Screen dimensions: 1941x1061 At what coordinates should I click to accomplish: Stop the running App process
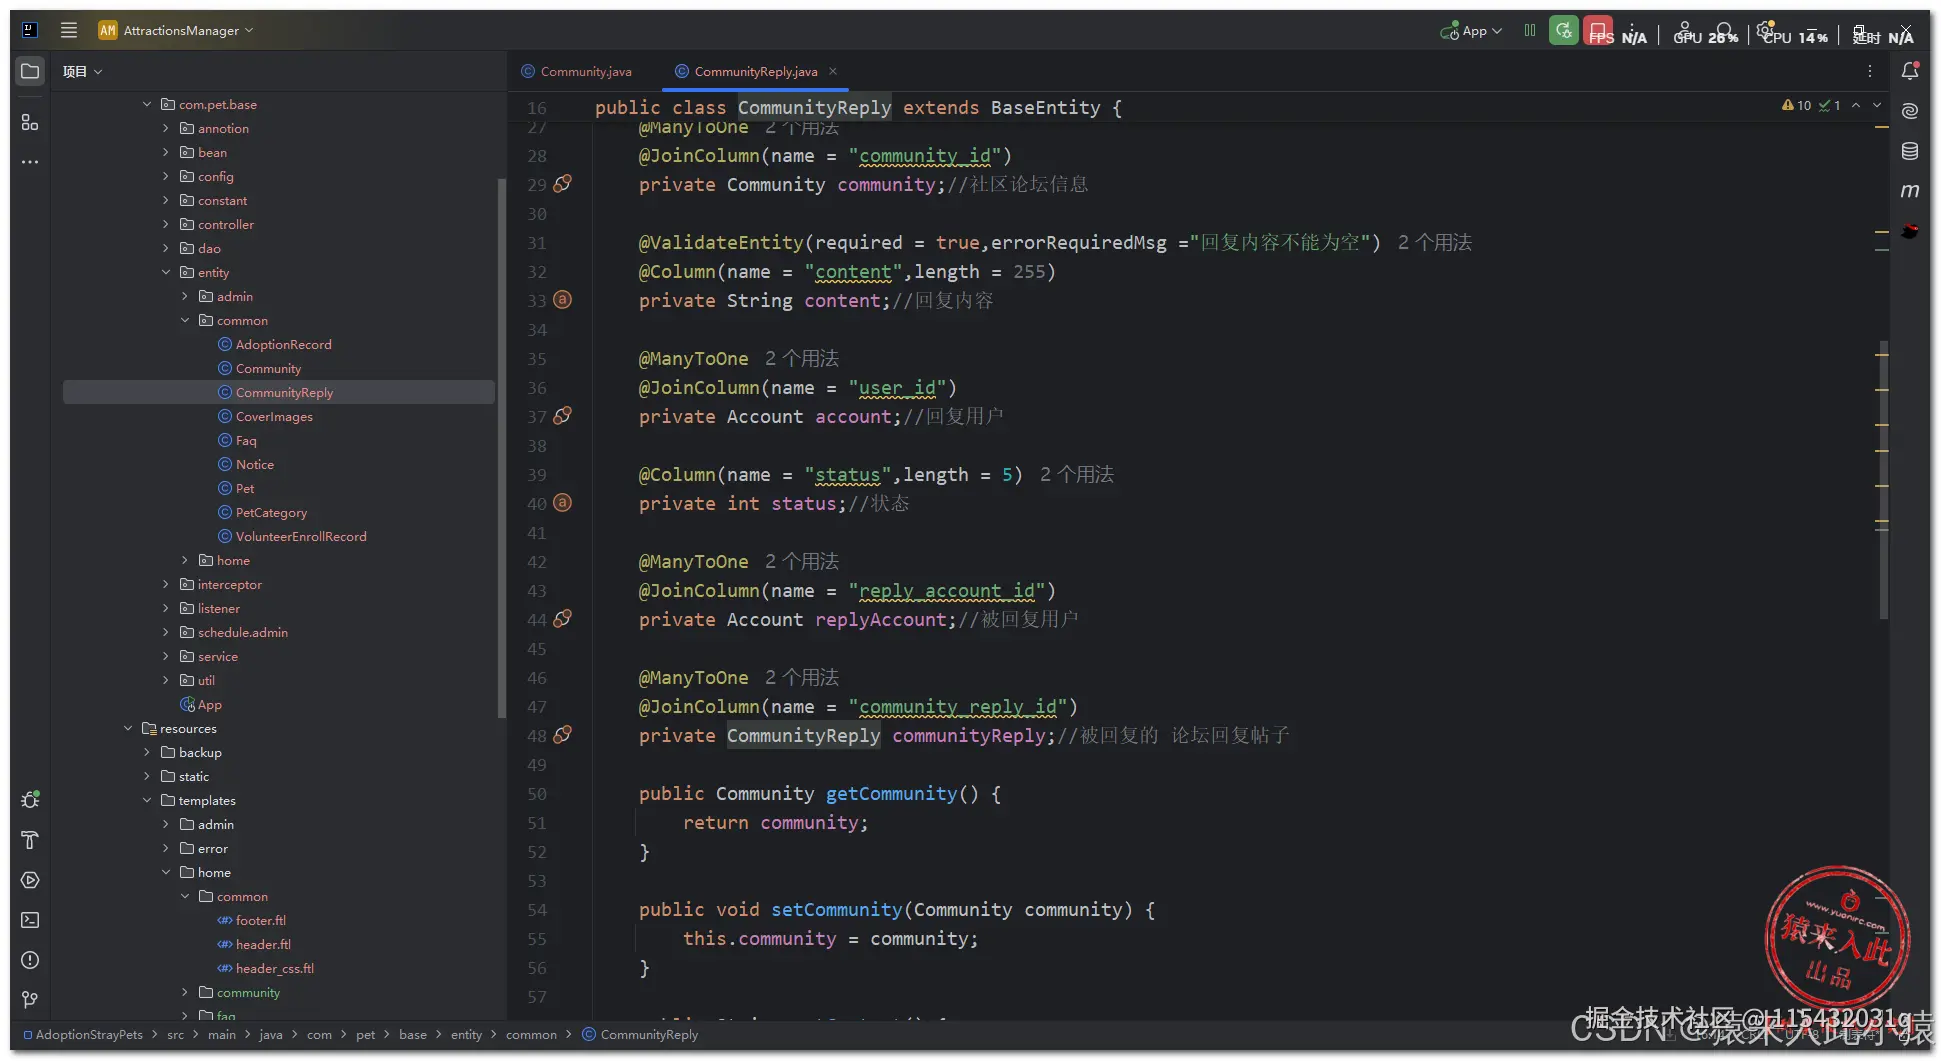(1598, 30)
